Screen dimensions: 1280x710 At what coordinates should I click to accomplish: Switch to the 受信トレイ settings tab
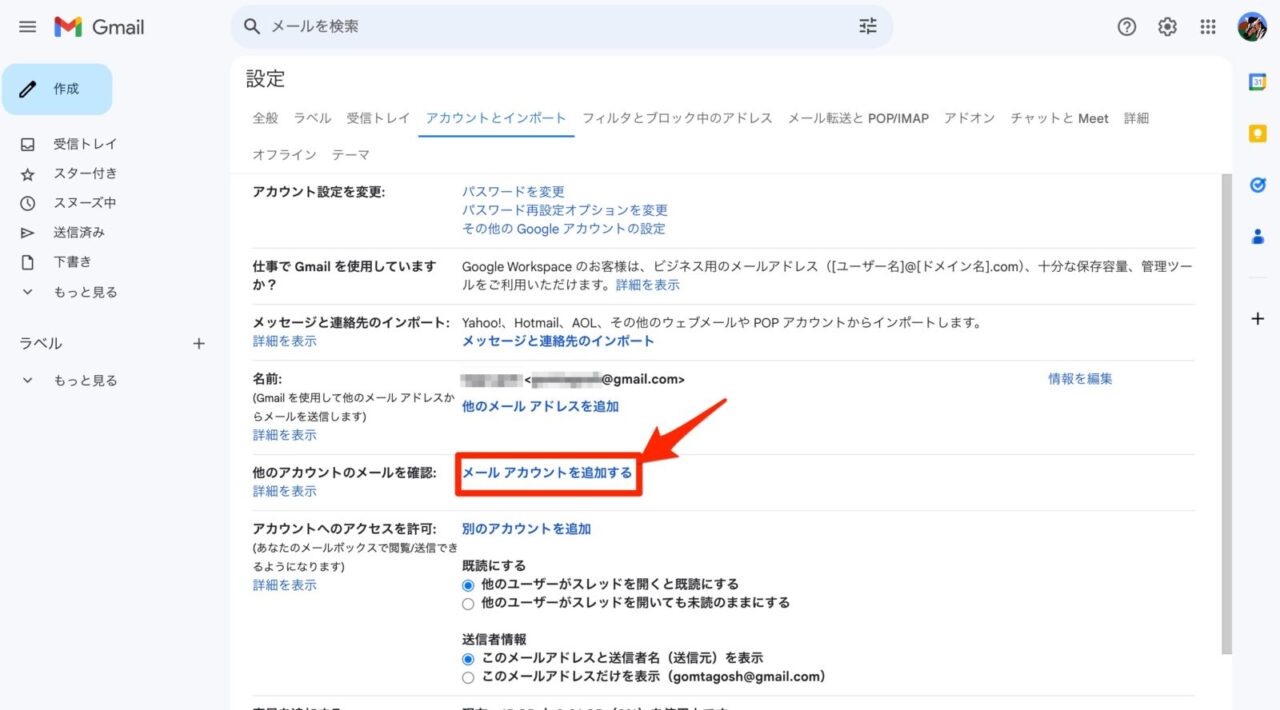(x=379, y=118)
